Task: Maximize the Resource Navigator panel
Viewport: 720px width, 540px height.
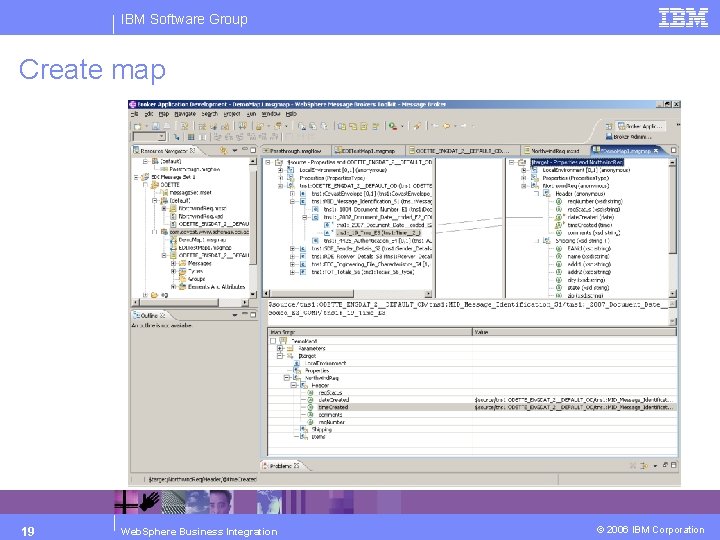Action: point(253,150)
